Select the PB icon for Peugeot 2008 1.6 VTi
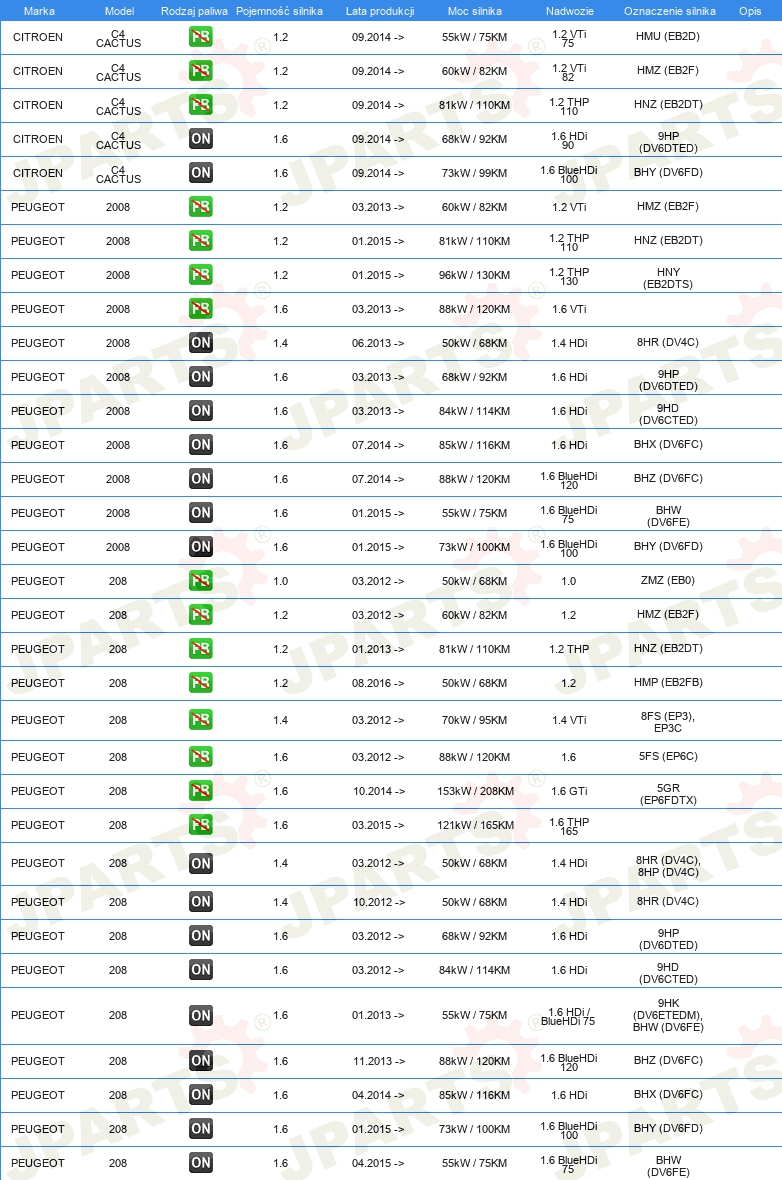This screenshot has height=1180, width=782. coord(200,309)
